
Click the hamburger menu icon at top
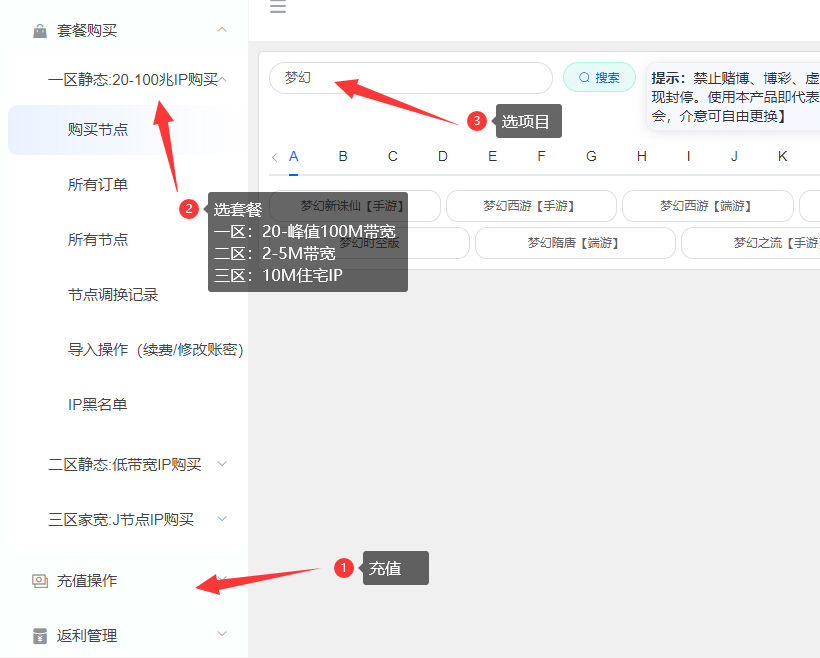point(278,6)
